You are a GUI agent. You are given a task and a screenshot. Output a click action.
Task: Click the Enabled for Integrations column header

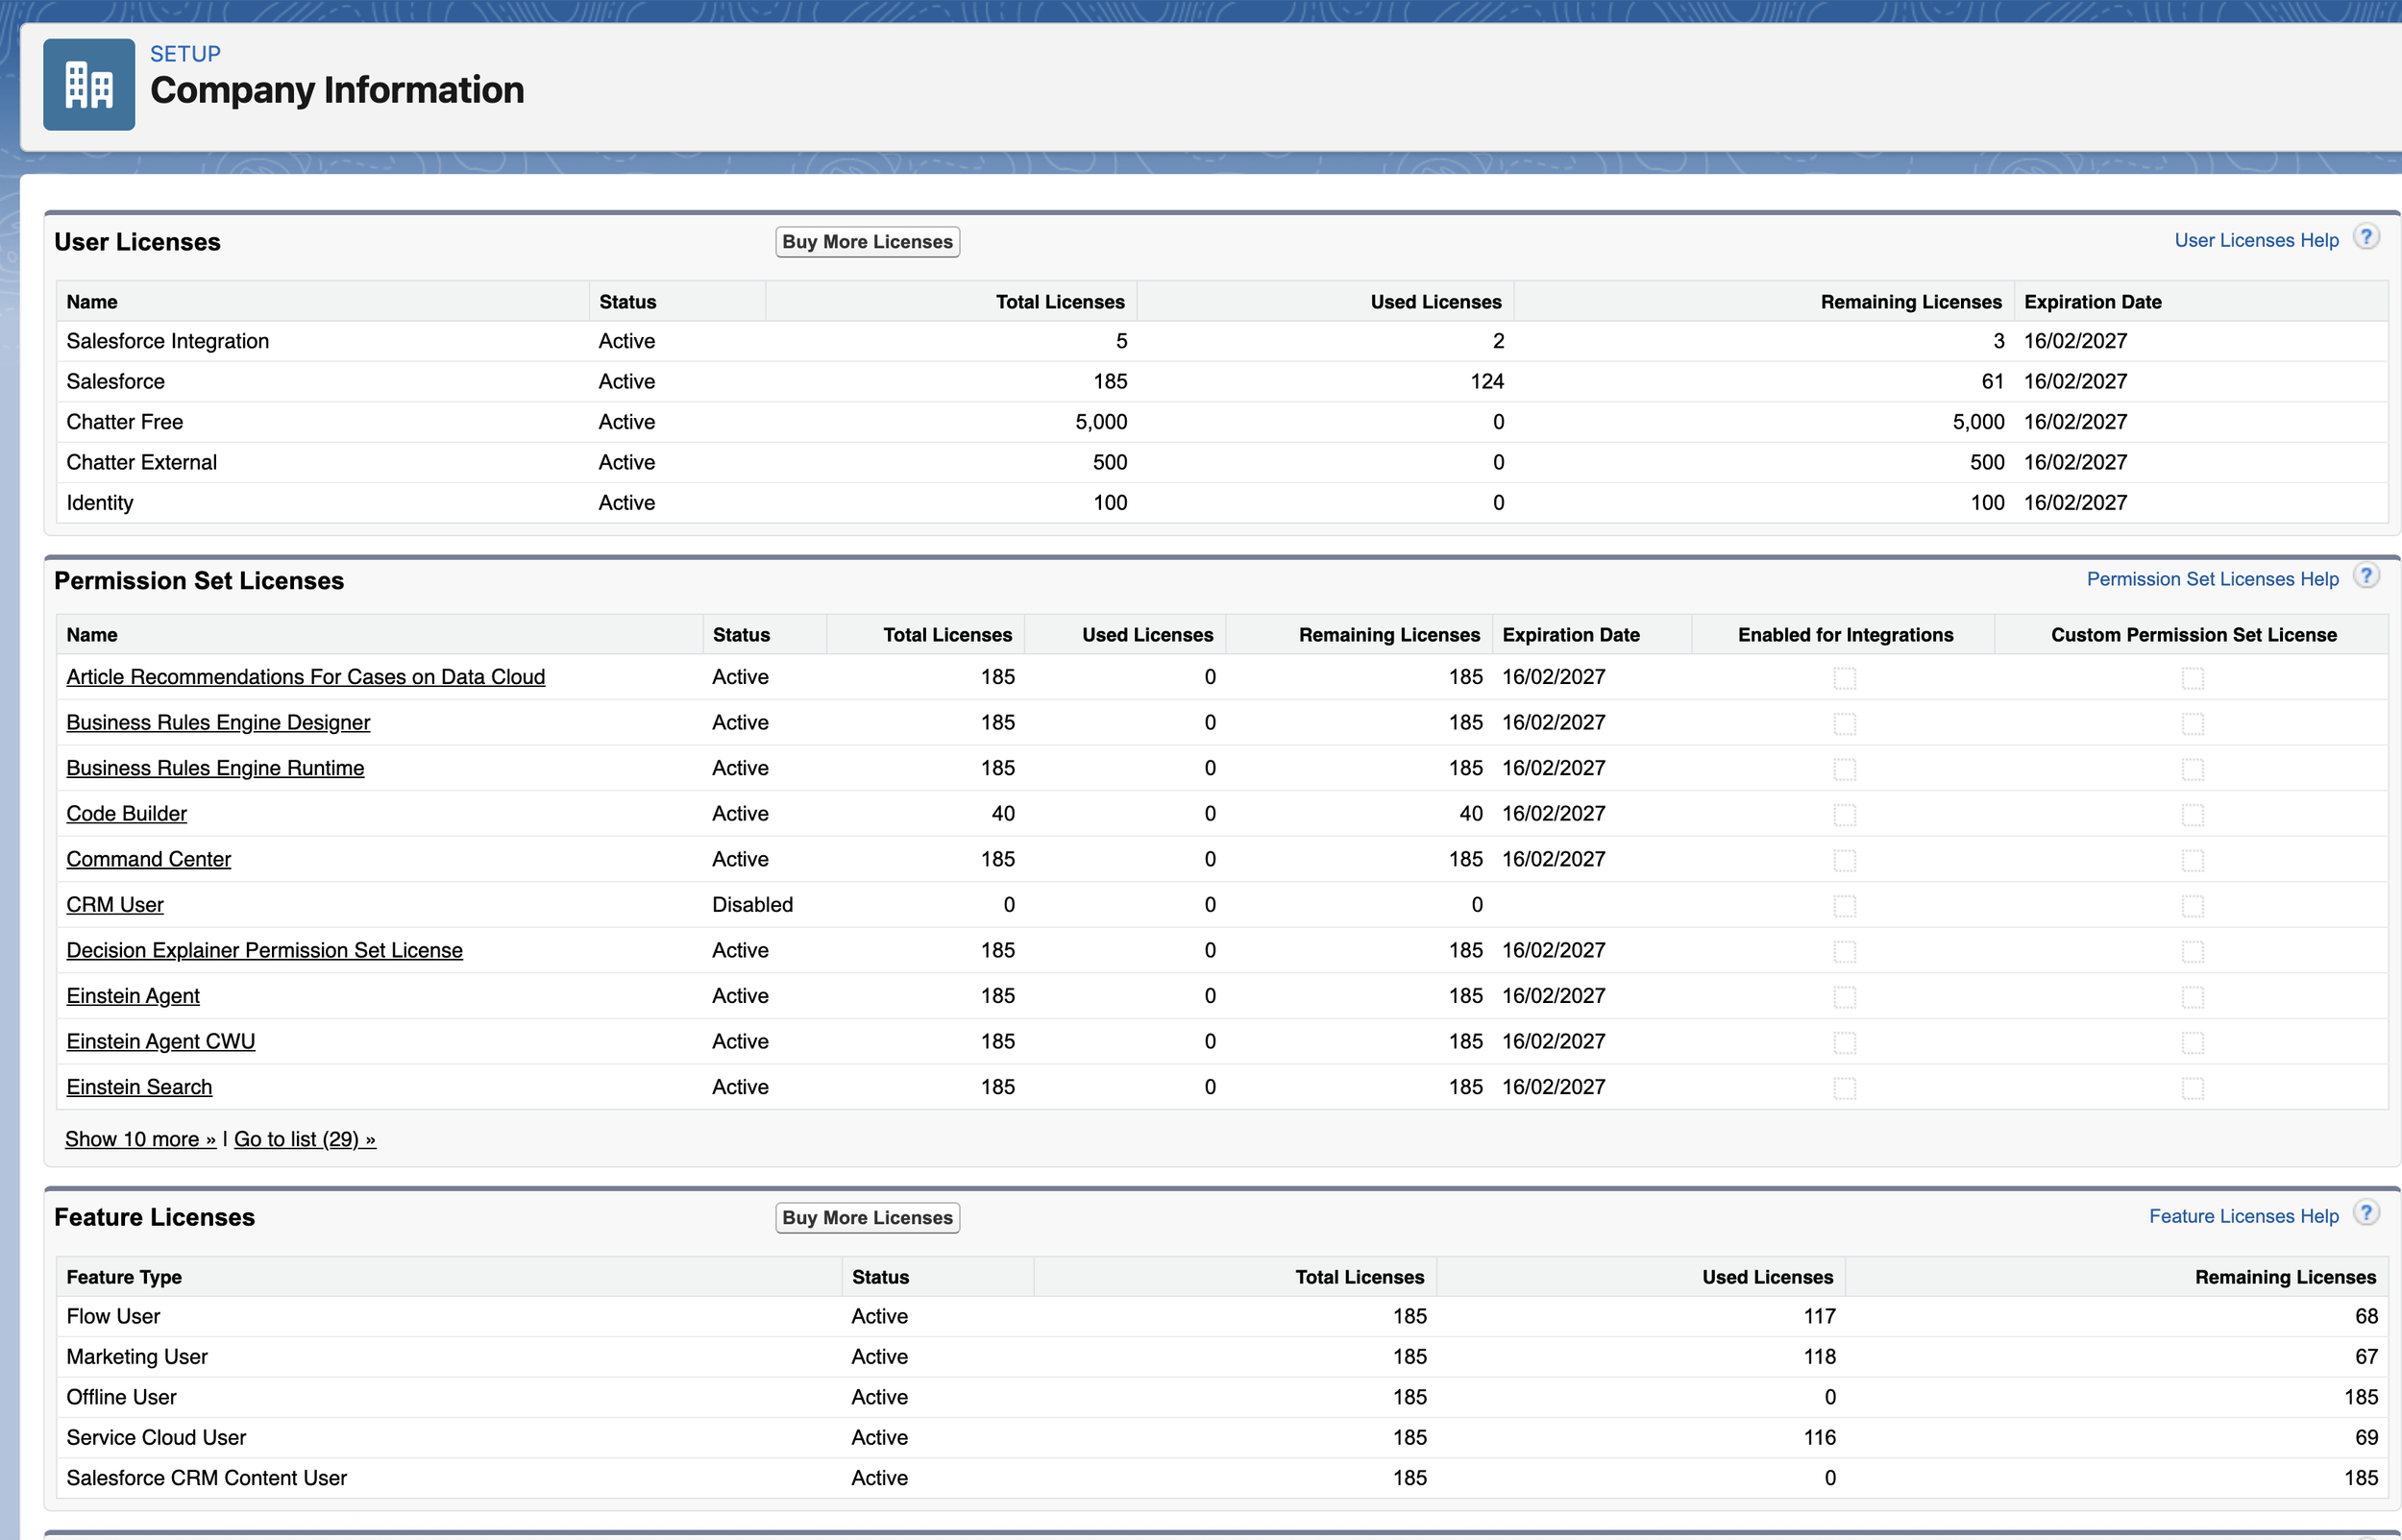(1845, 635)
